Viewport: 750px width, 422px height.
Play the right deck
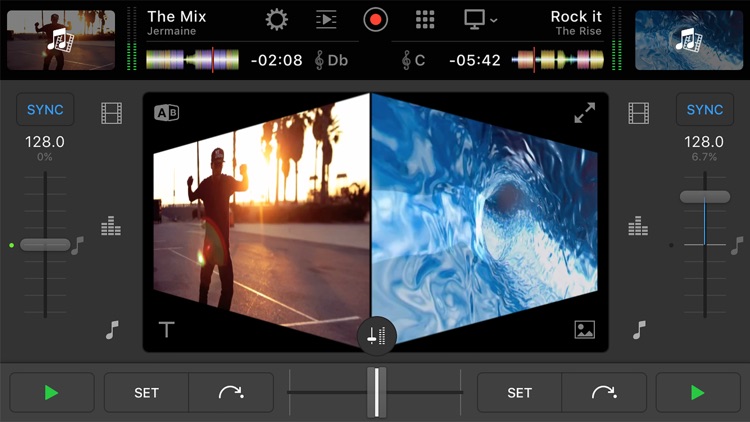click(x=698, y=393)
